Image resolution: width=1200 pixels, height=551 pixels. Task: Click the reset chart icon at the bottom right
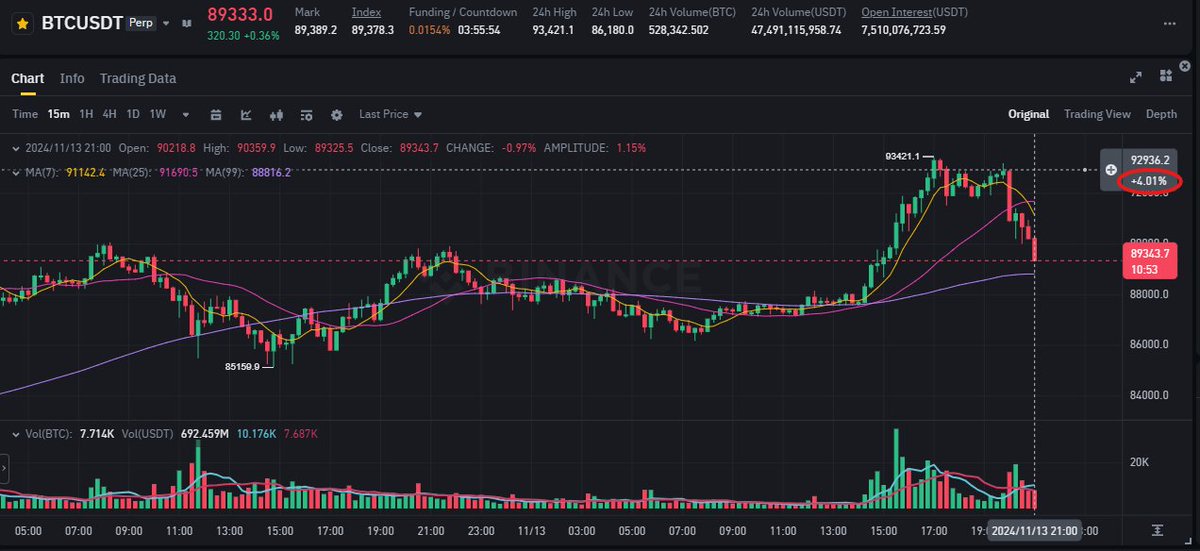[1158, 529]
